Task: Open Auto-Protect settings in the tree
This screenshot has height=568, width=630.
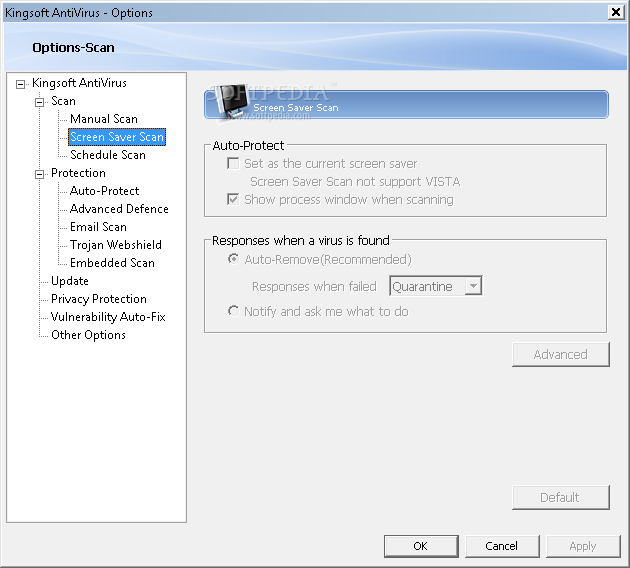Action: [104, 191]
